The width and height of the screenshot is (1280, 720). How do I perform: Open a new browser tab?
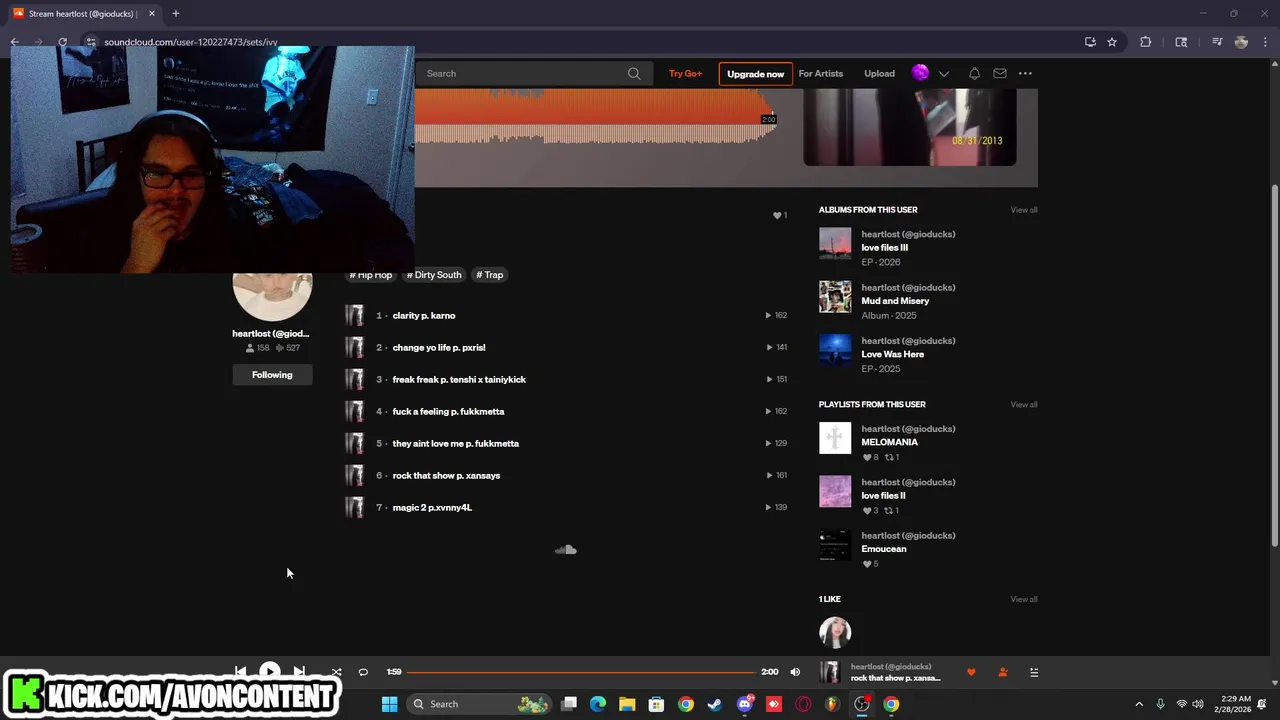pos(175,14)
